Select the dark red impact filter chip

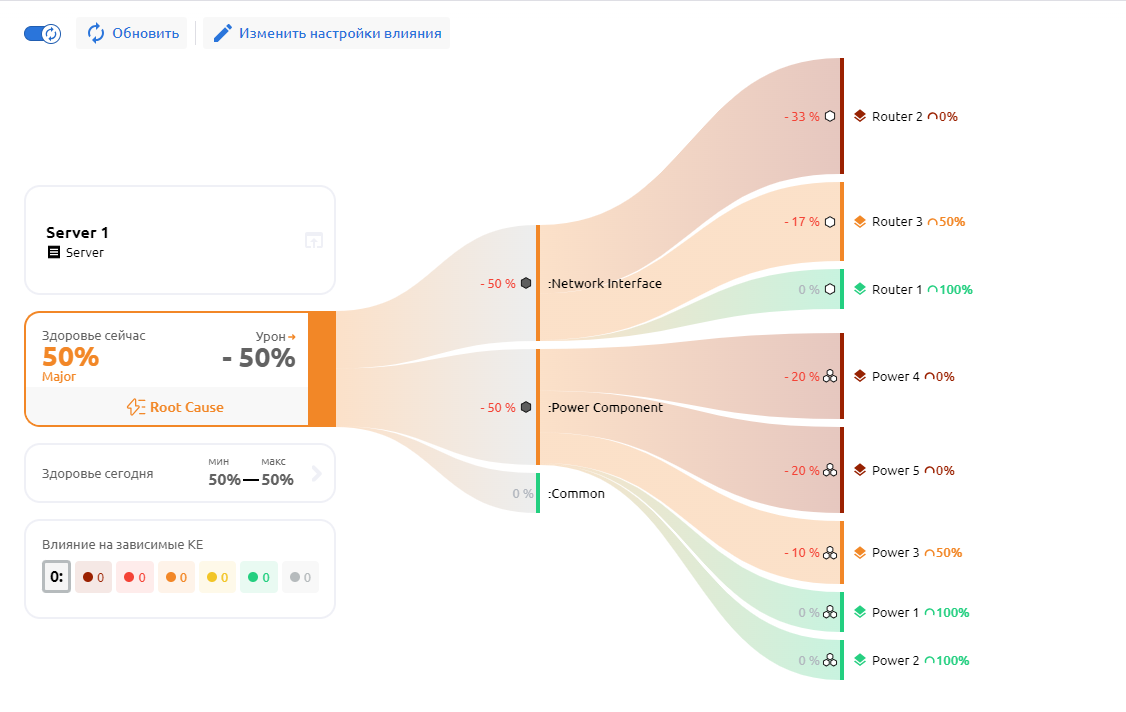94,577
